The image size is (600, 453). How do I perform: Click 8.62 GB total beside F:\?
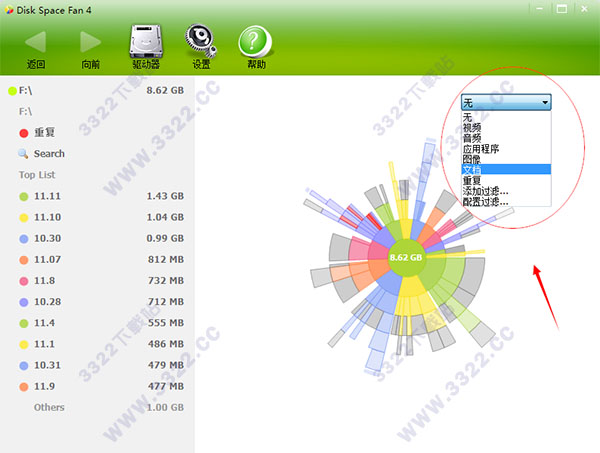(x=165, y=91)
